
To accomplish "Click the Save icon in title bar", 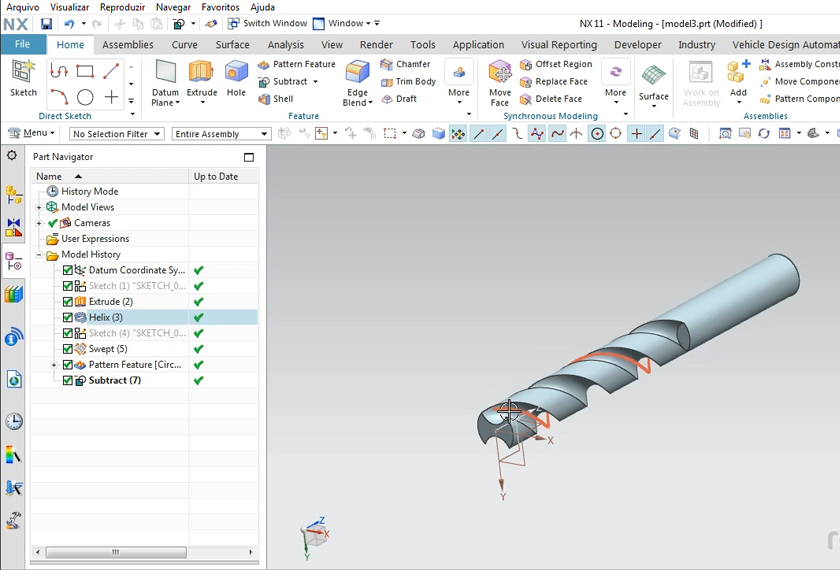I will [x=46, y=24].
